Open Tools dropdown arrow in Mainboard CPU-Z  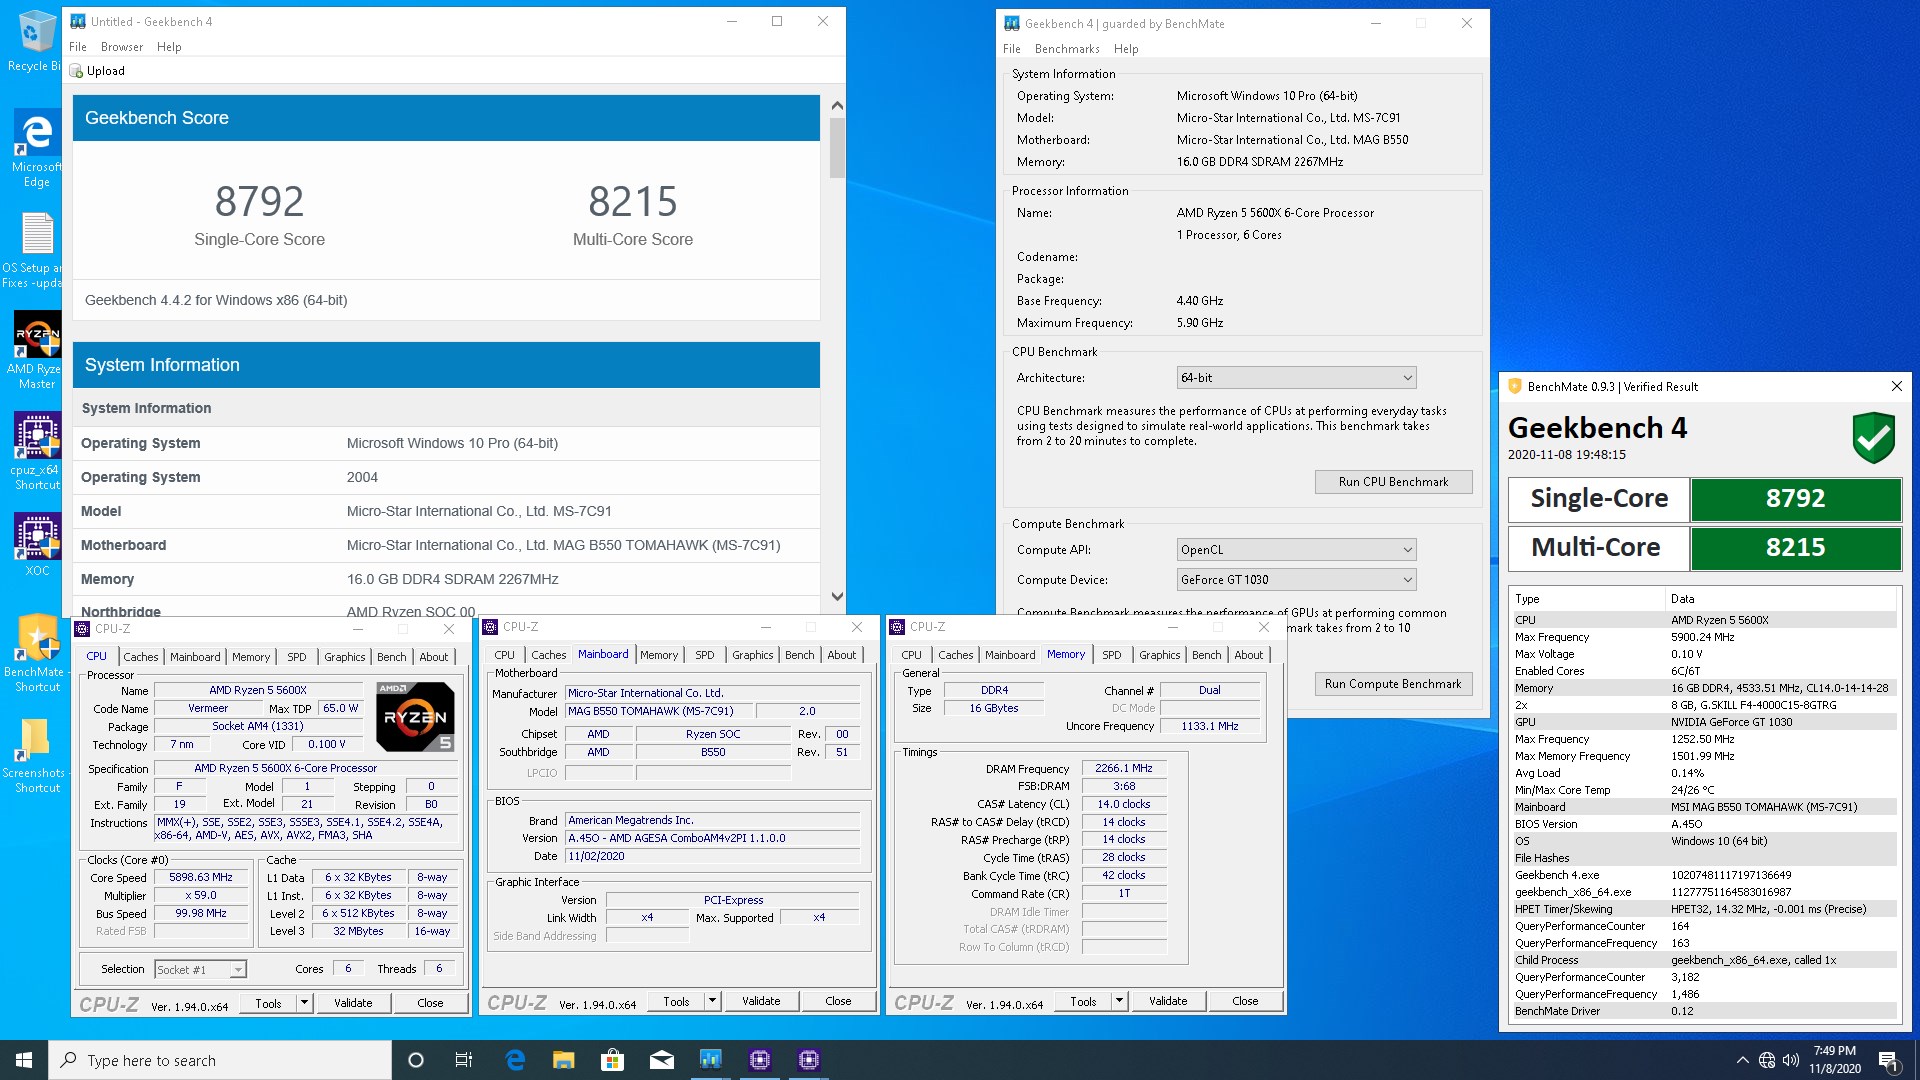coord(712,1001)
